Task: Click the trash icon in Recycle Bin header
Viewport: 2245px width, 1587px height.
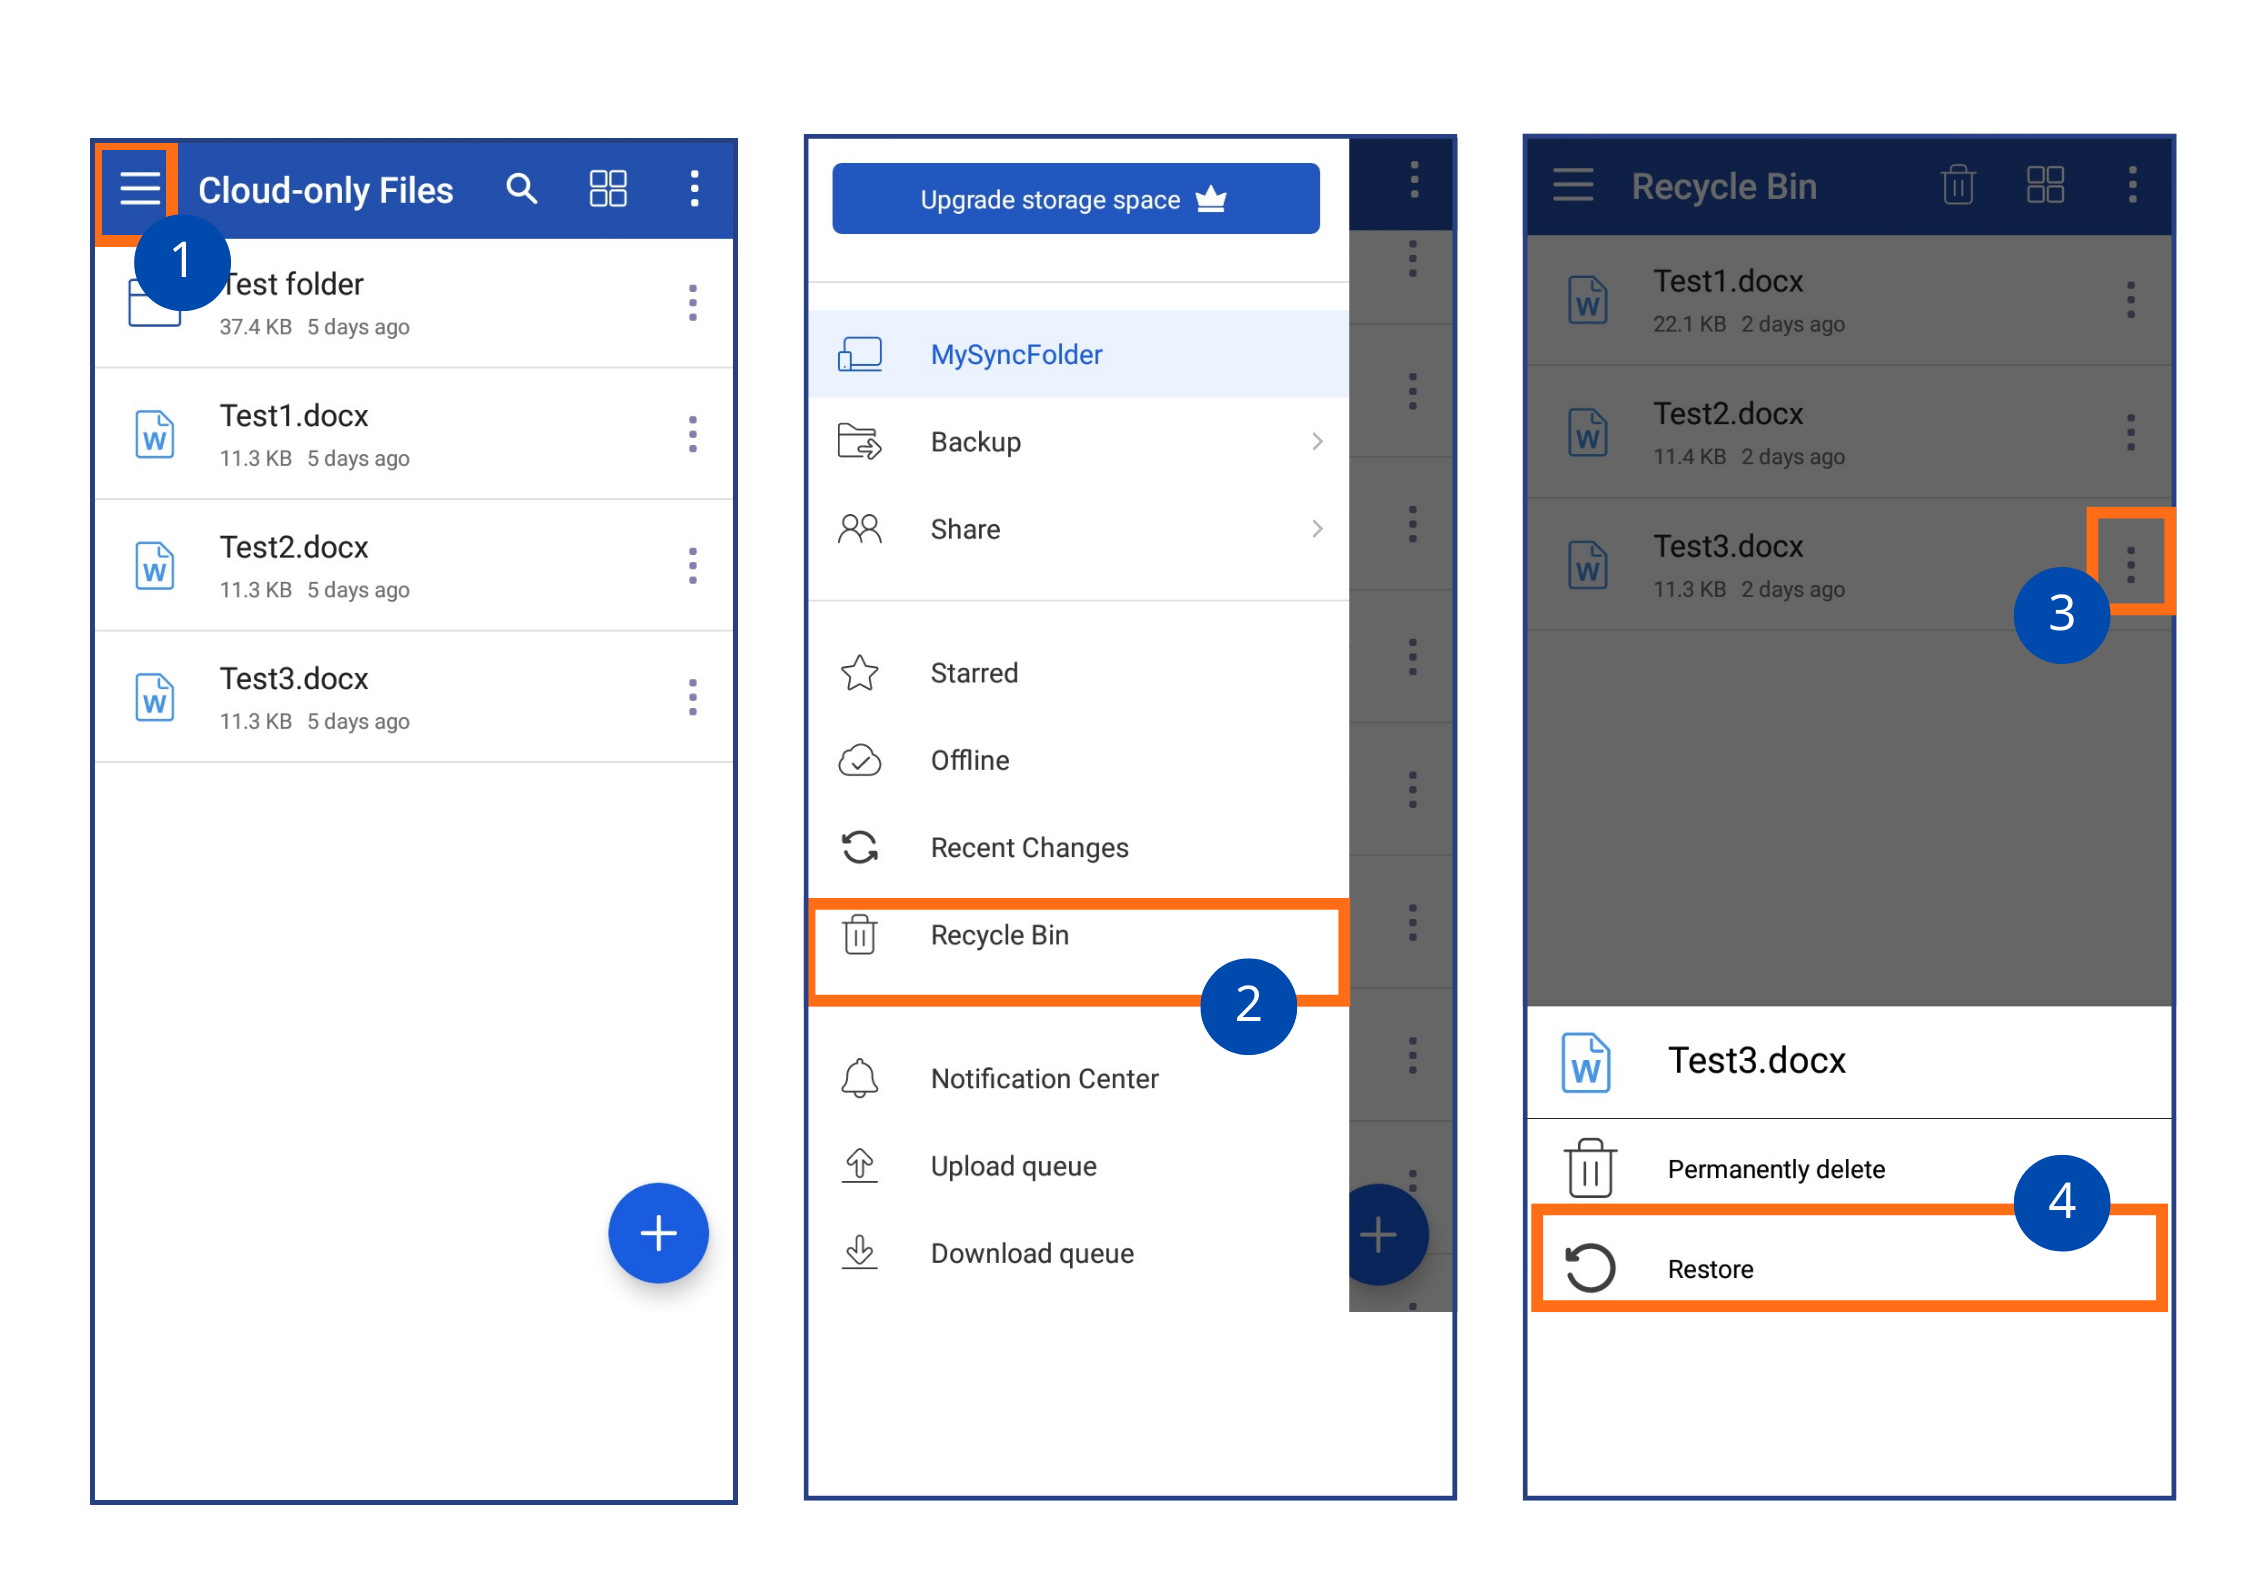Action: click(x=1958, y=185)
